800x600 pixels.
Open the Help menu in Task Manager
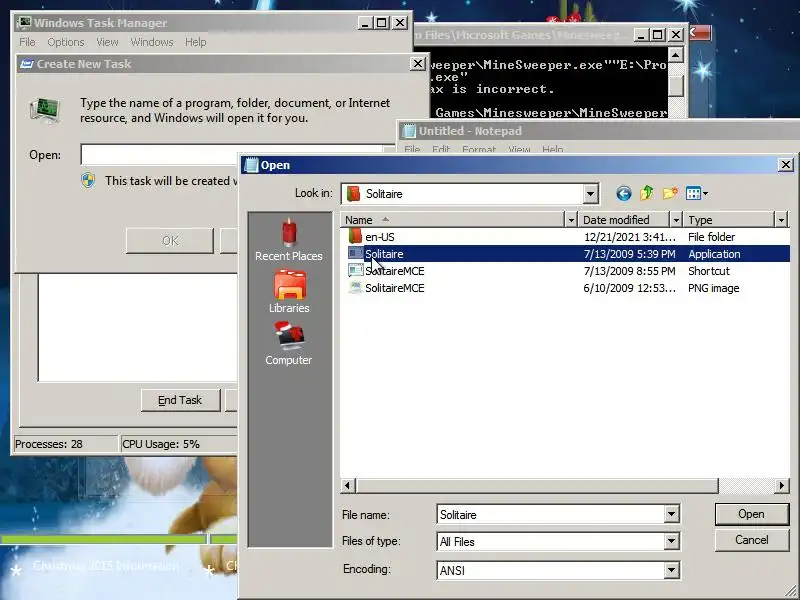tap(195, 42)
